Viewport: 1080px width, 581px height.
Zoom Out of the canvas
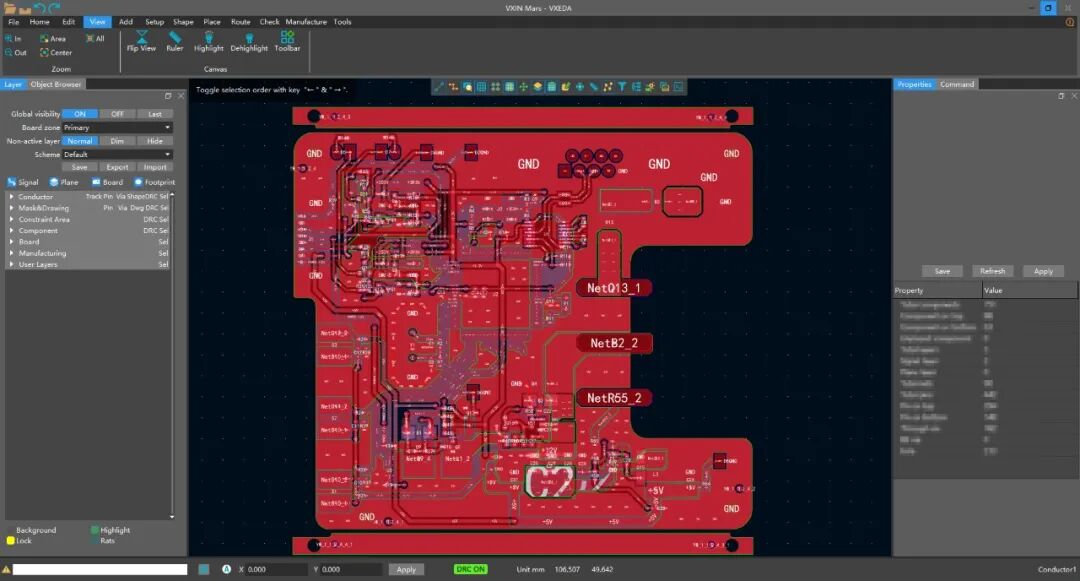pos(16,52)
